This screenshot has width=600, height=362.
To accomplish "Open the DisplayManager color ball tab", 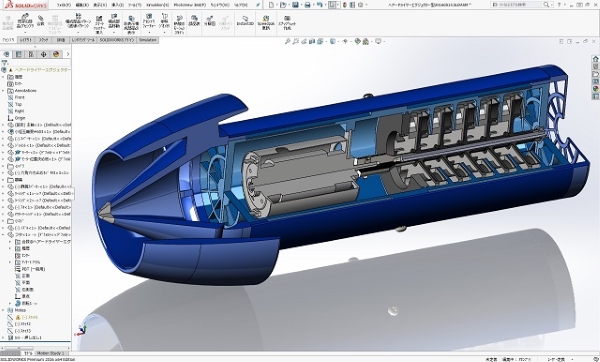I will (56, 54).
